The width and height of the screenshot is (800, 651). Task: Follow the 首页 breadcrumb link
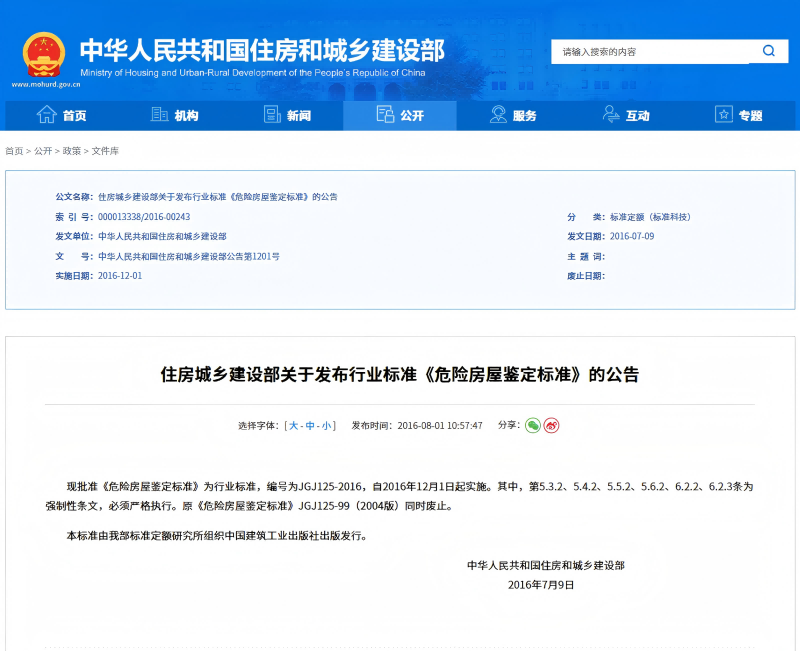[x=14, y=151]
